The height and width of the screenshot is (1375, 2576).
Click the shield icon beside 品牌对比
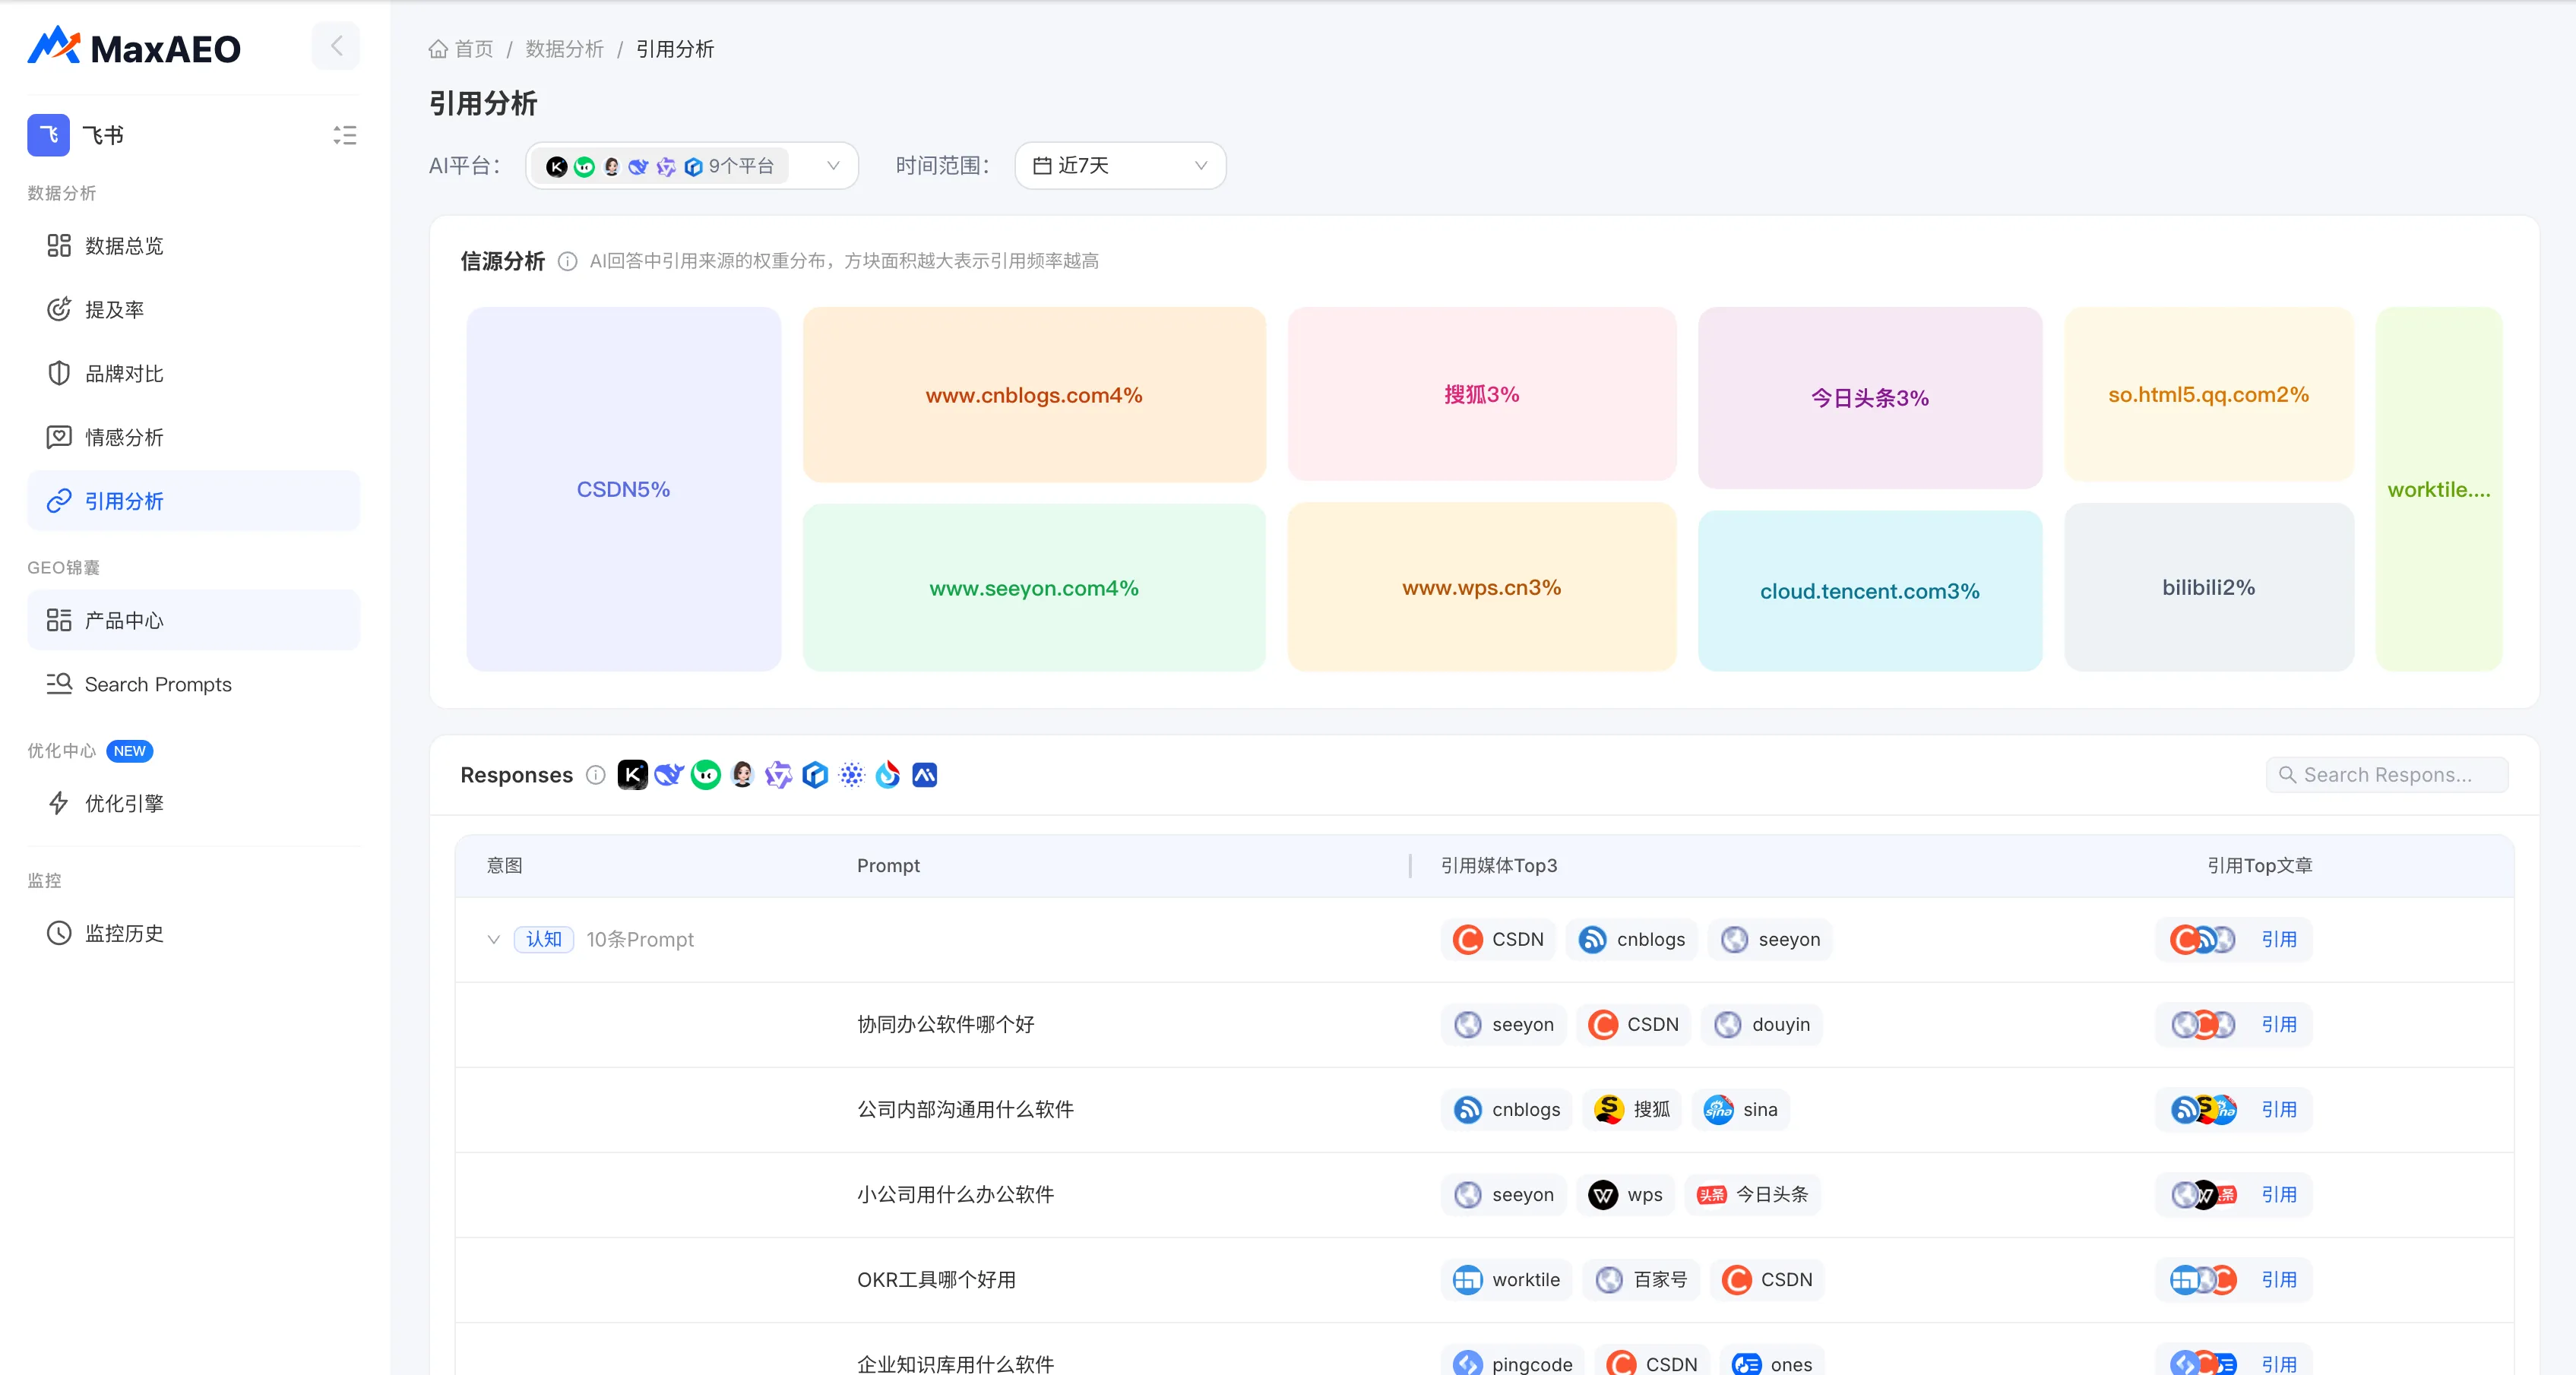(x=59, y=373)
